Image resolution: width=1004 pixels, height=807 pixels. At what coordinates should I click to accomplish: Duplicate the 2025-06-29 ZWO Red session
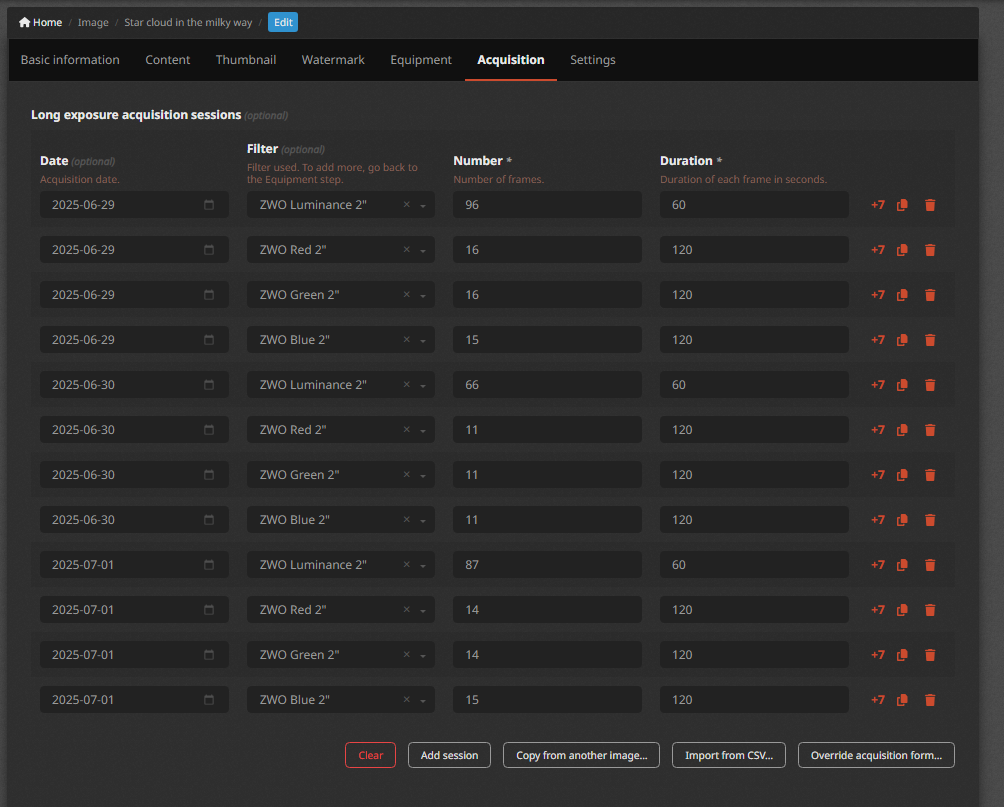902,250
